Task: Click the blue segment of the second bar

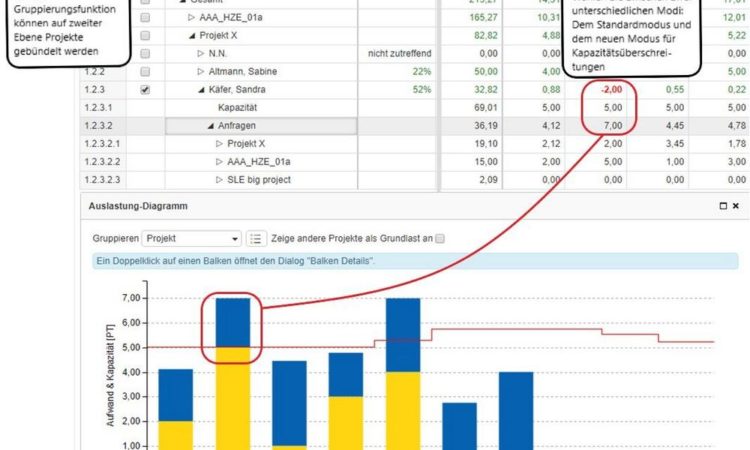Action: coord(233,323)
